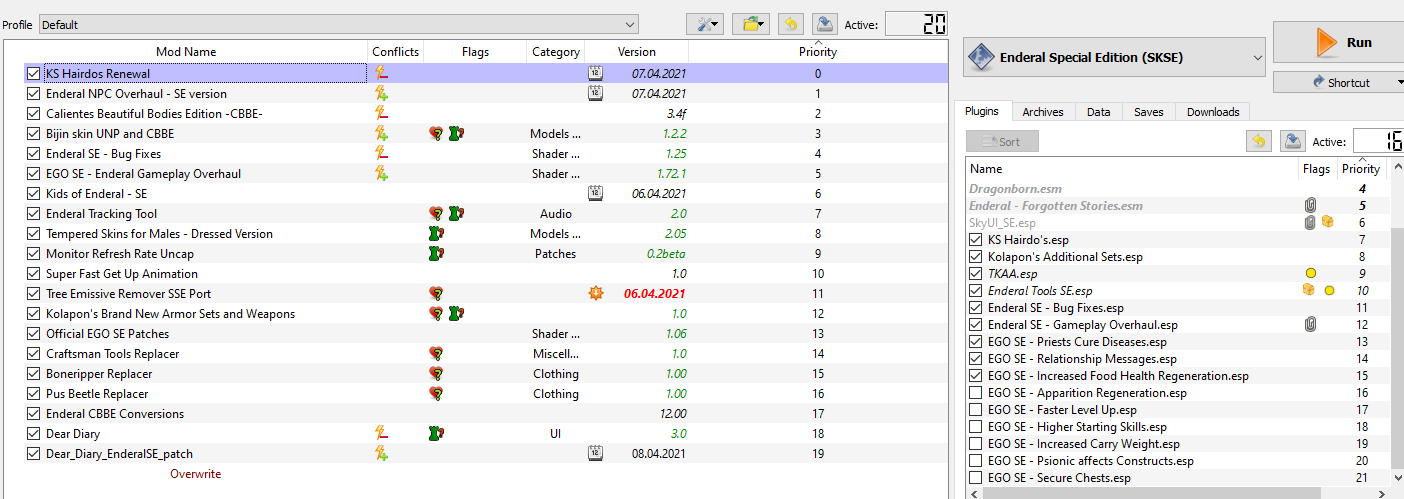Click the conflict icon on Dear Diary row
The image size is (1404, 499).
coord(381,433)
